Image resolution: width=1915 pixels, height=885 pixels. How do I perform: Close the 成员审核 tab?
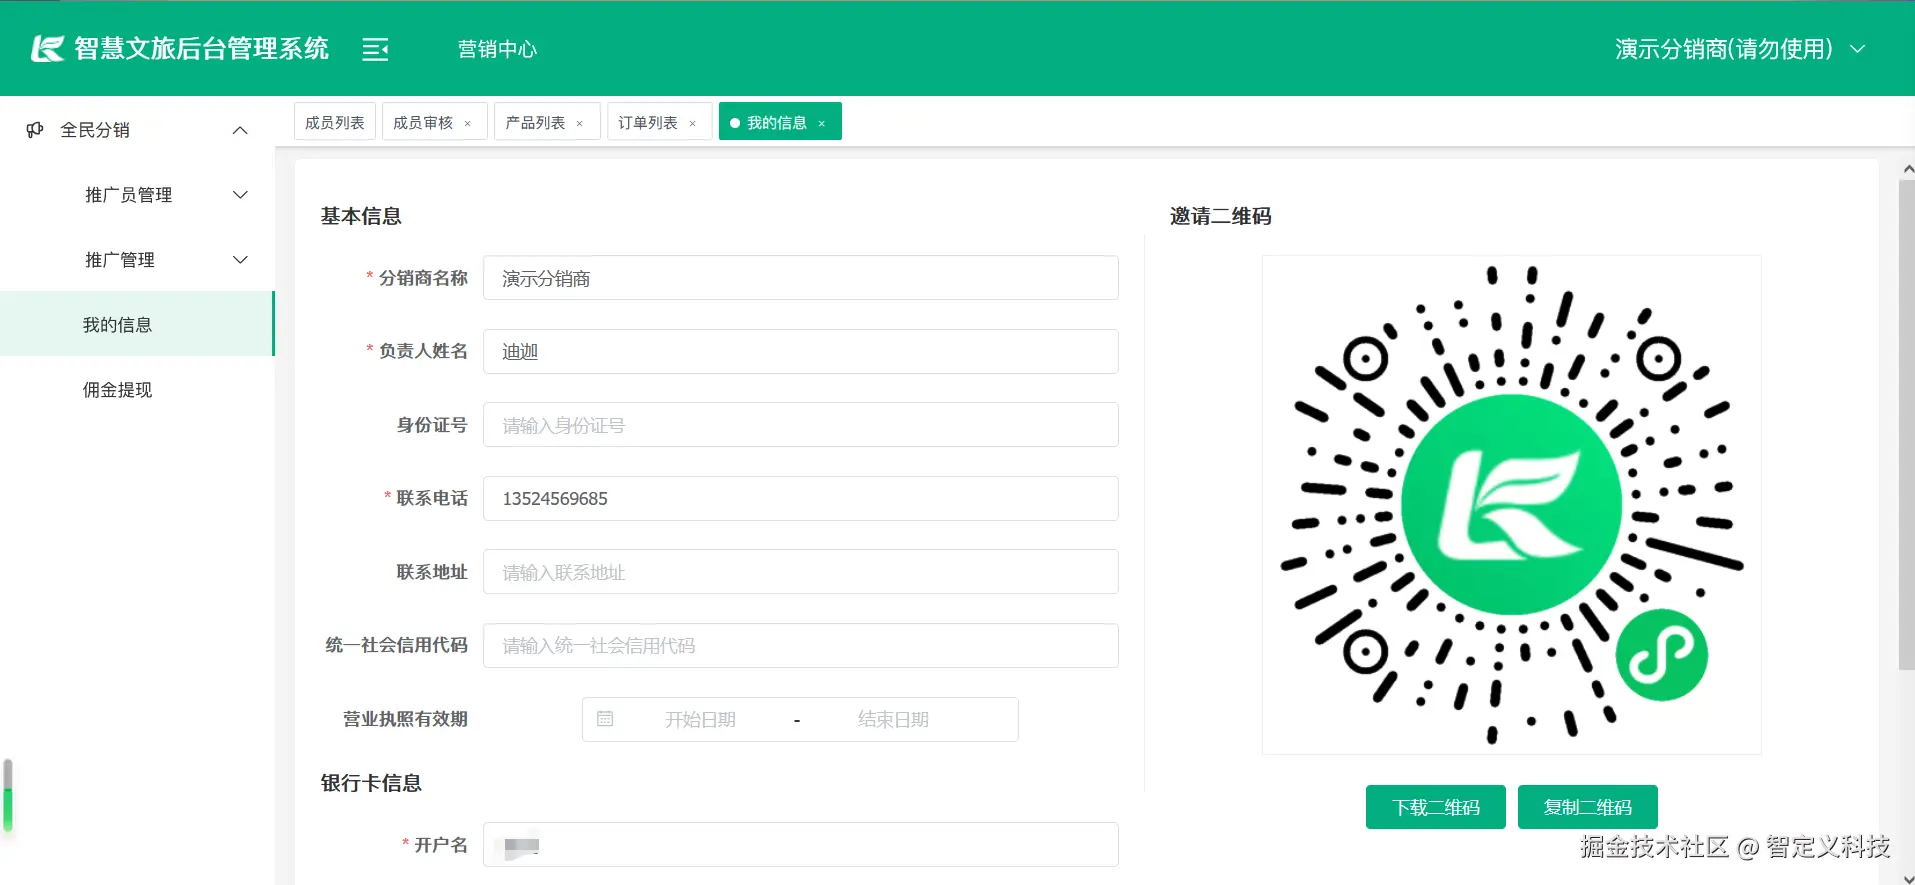coord(467,124)
